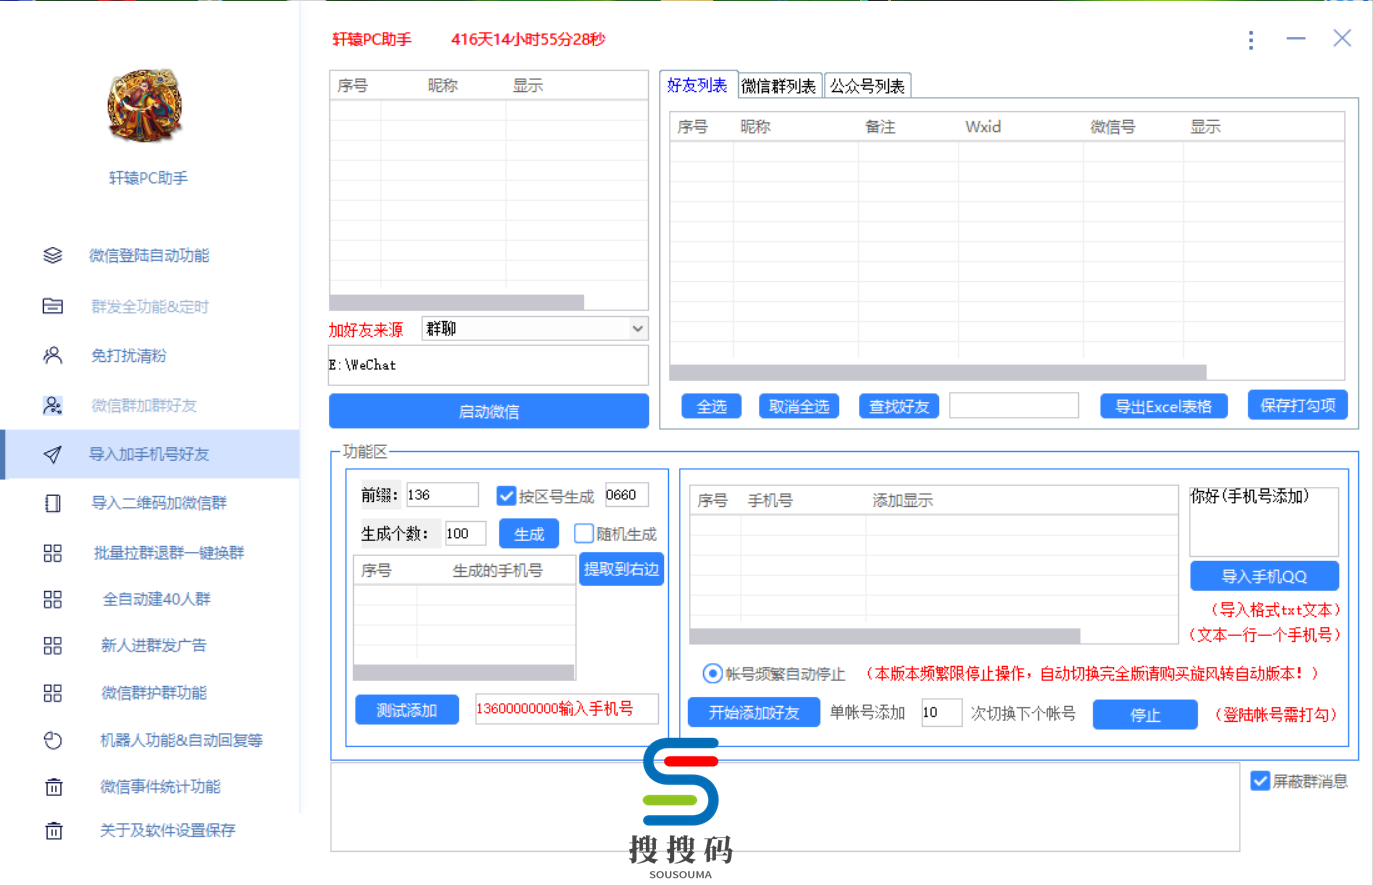Click the circular icon beside 机器人功能&自动回复等

(53, 741)
